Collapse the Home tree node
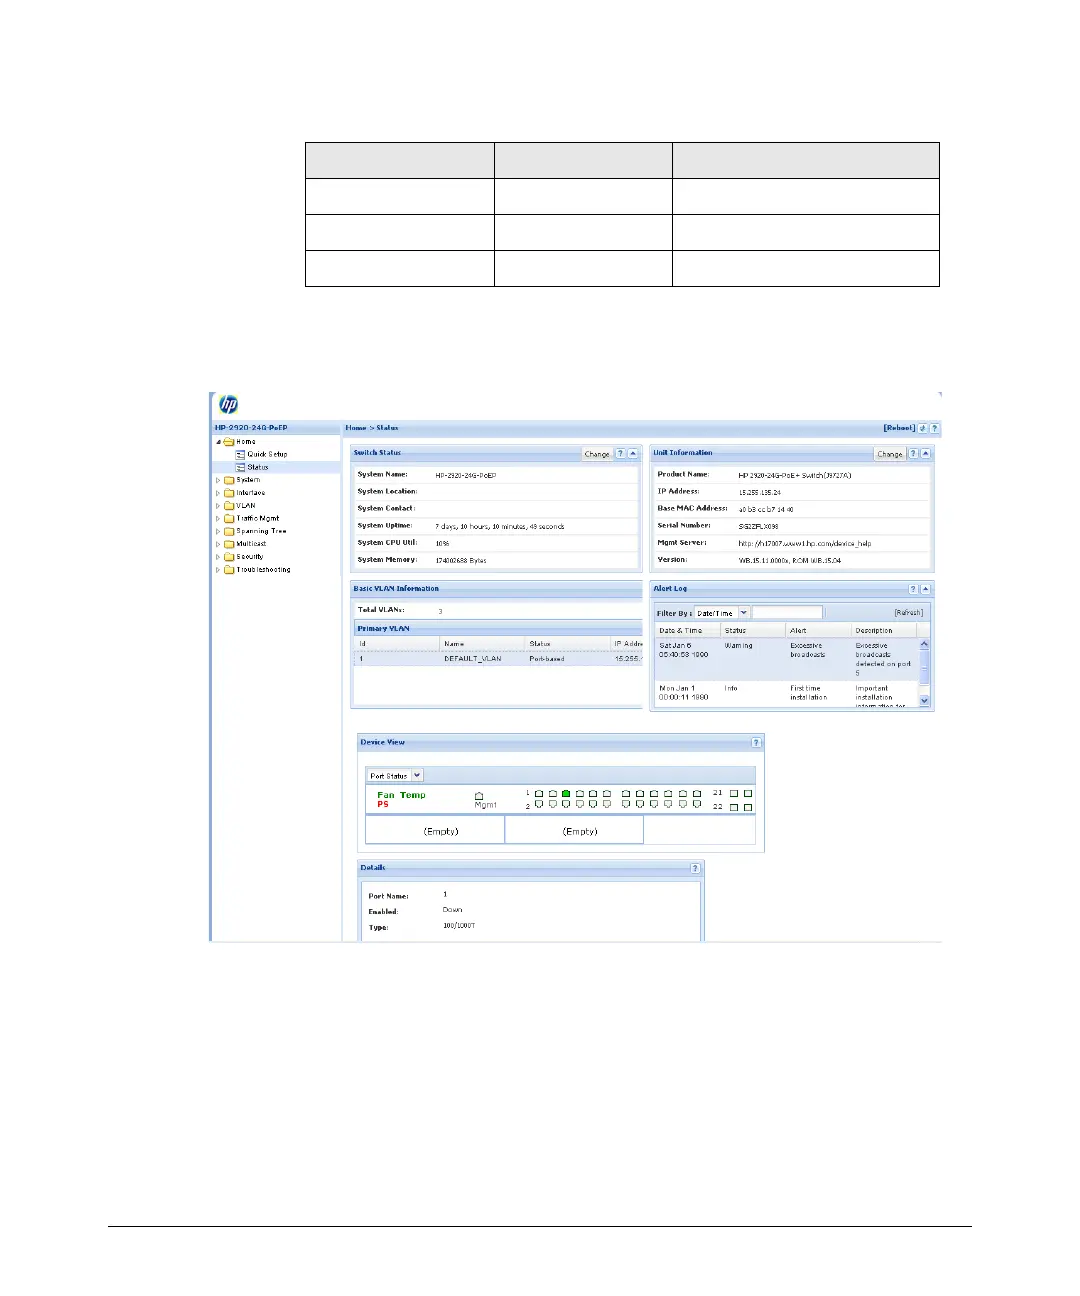1080x1296 pixels. click(218, 441)
